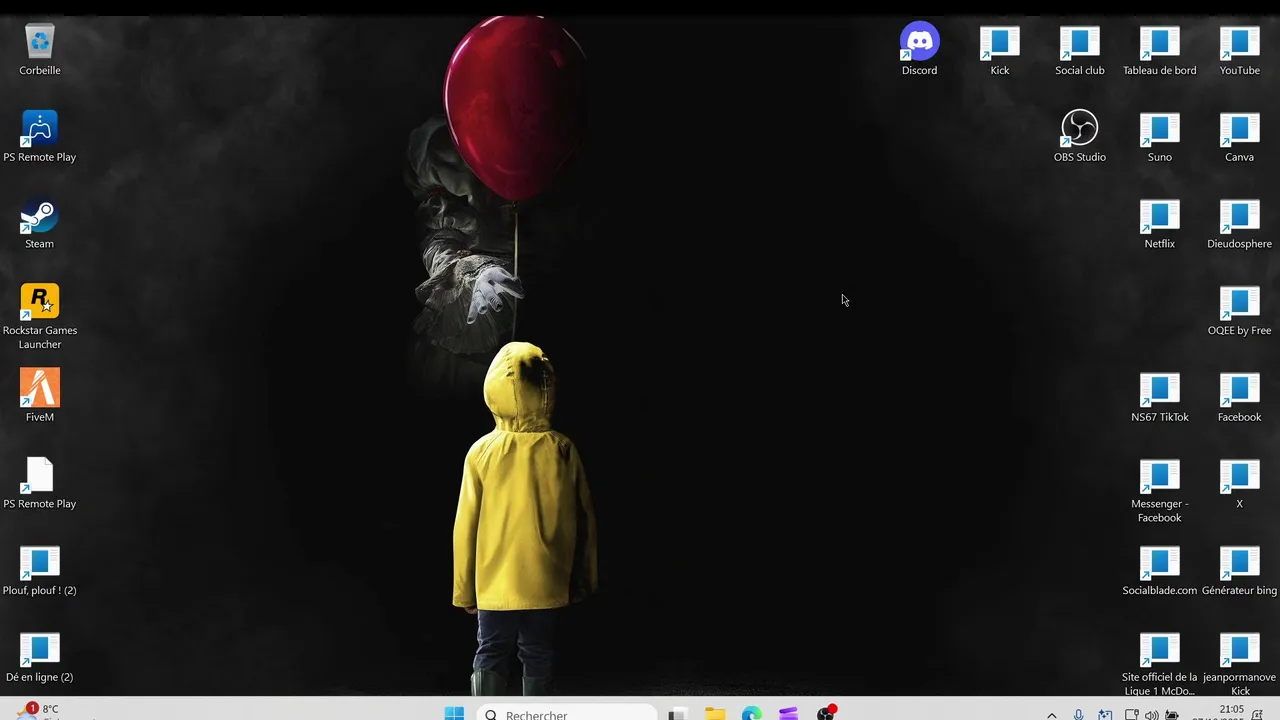
Task: Open File Explorer from the taskbar
Action: pyautogui.click(x=715, y=714)
